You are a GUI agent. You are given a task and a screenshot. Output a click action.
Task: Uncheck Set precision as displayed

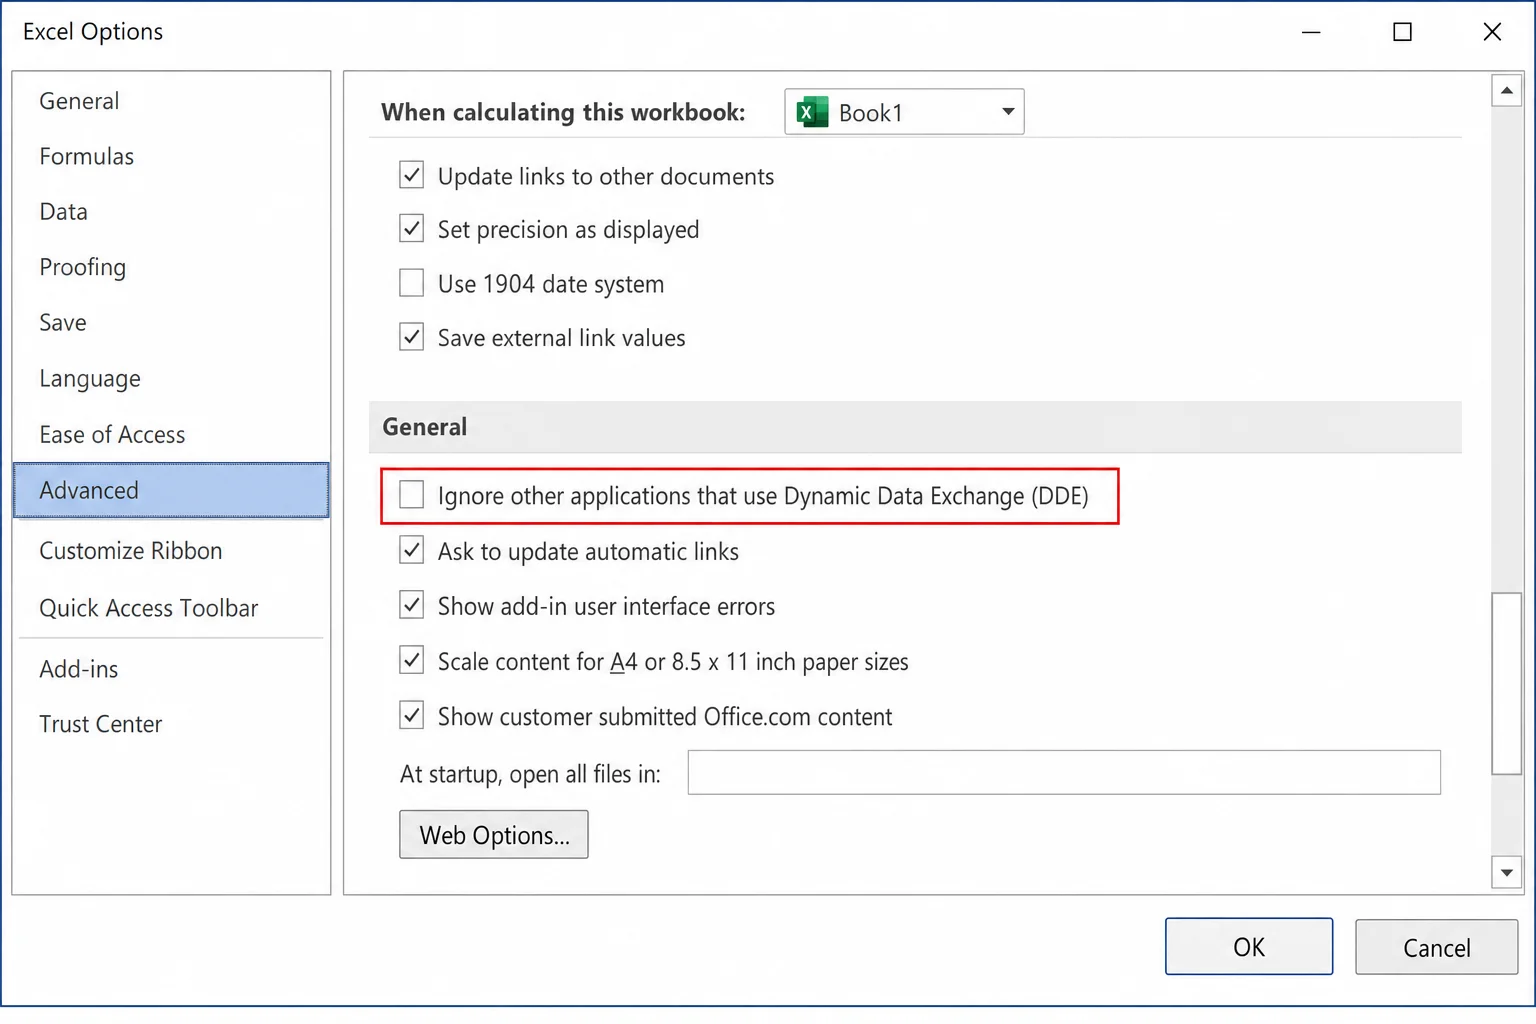click(x=411, y=228)
